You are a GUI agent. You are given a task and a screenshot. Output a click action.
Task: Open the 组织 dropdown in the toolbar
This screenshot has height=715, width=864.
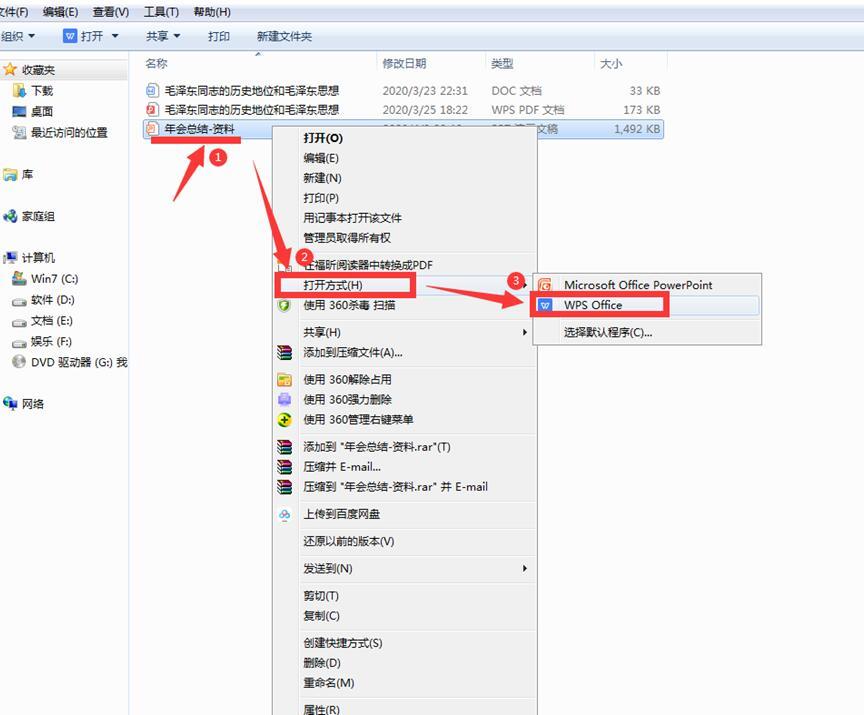(x=18, y=36)
